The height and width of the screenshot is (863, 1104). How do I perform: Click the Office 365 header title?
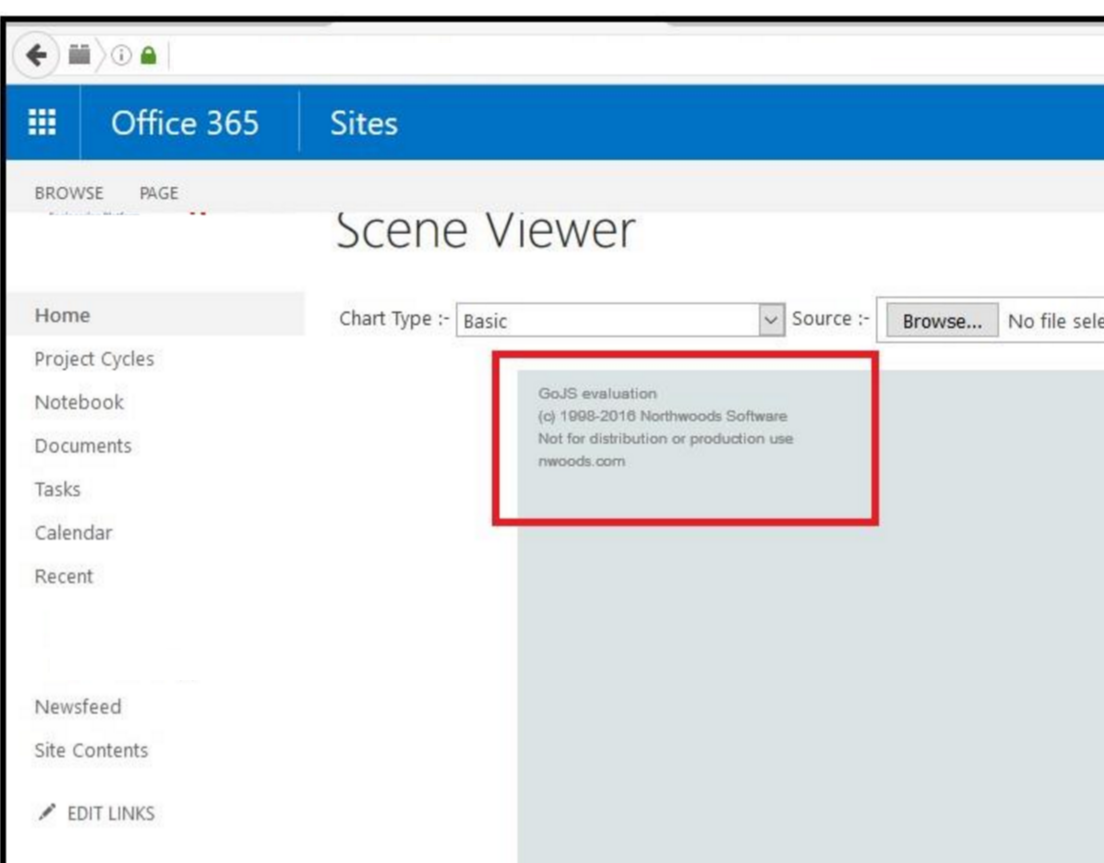(x=185, y=123)
